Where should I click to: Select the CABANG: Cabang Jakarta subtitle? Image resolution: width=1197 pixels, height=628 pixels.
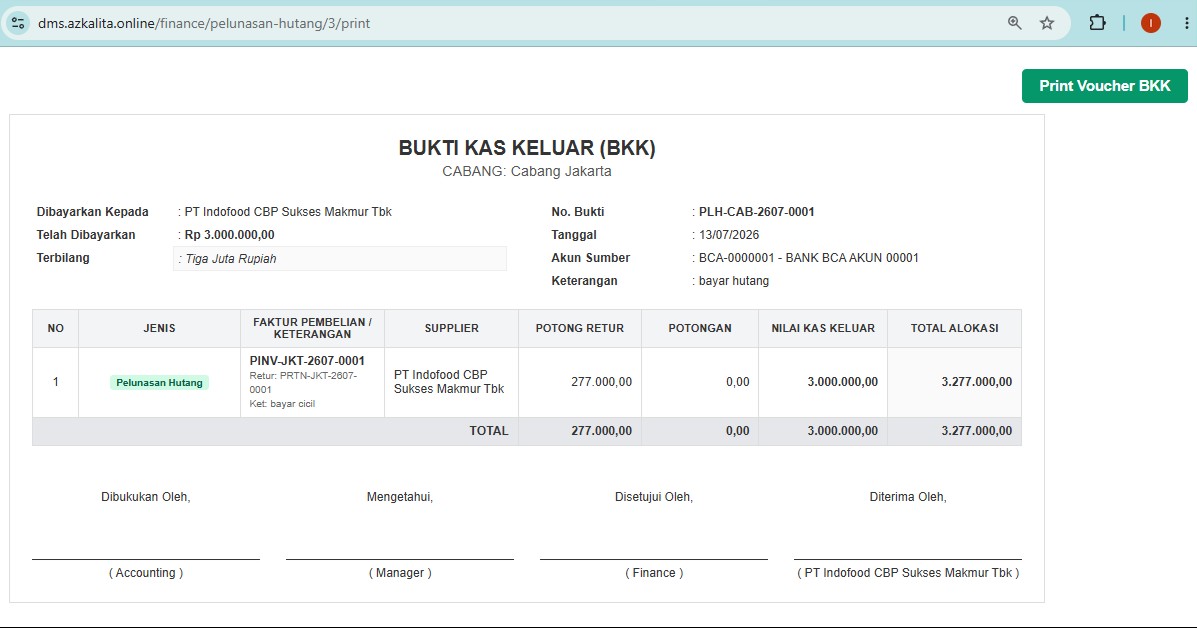(527, 172)
